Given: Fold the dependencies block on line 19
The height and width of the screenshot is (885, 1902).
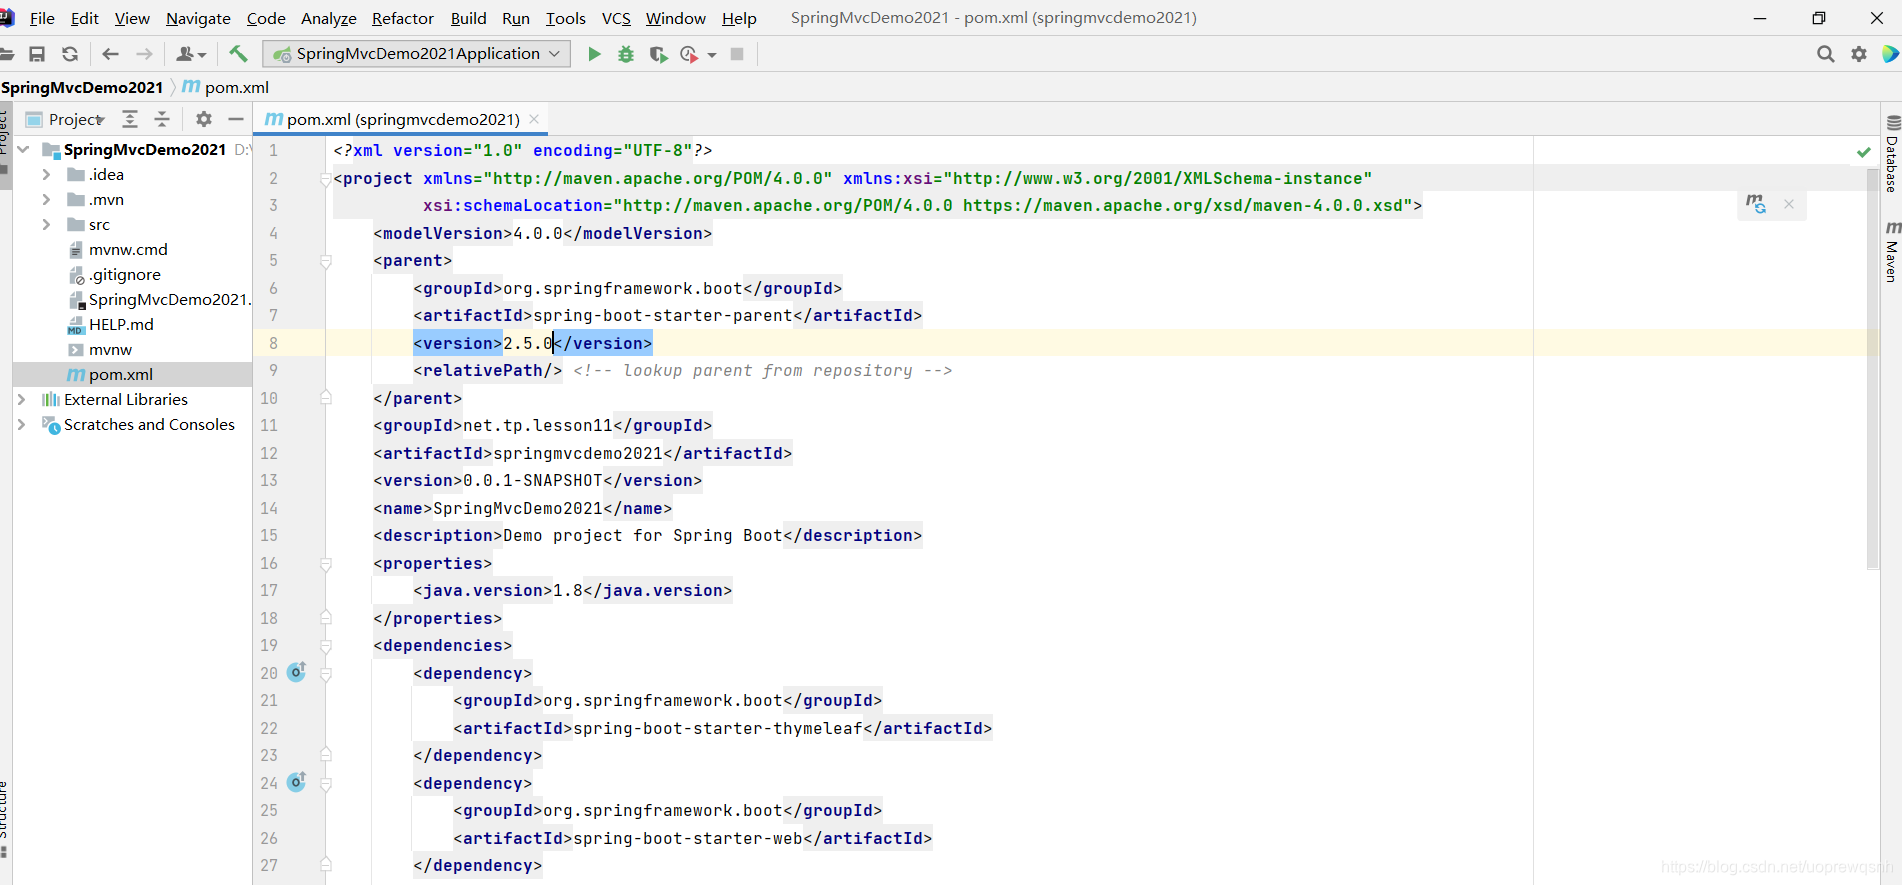Looking at the screenshot, I should 326,646.
